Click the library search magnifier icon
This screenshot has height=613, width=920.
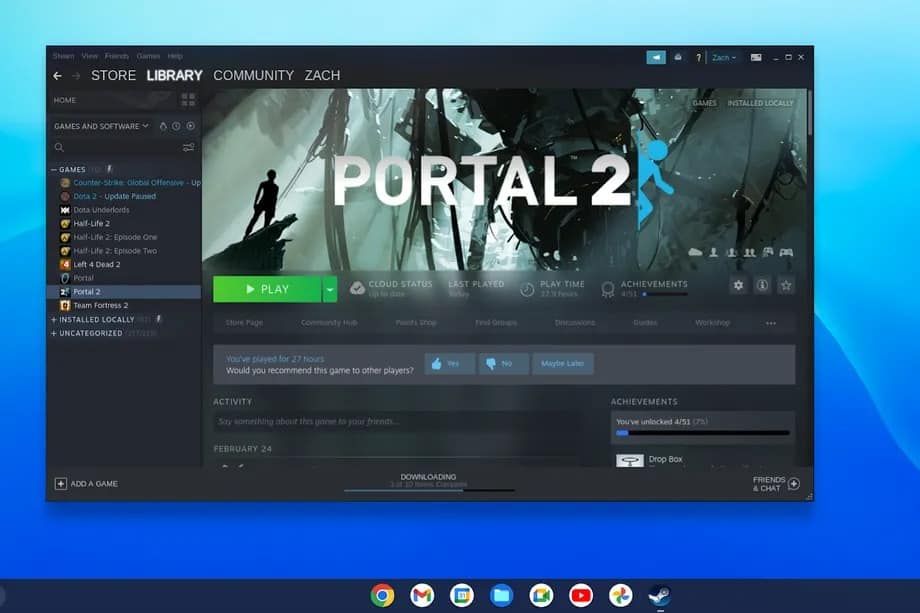point(60,147)
